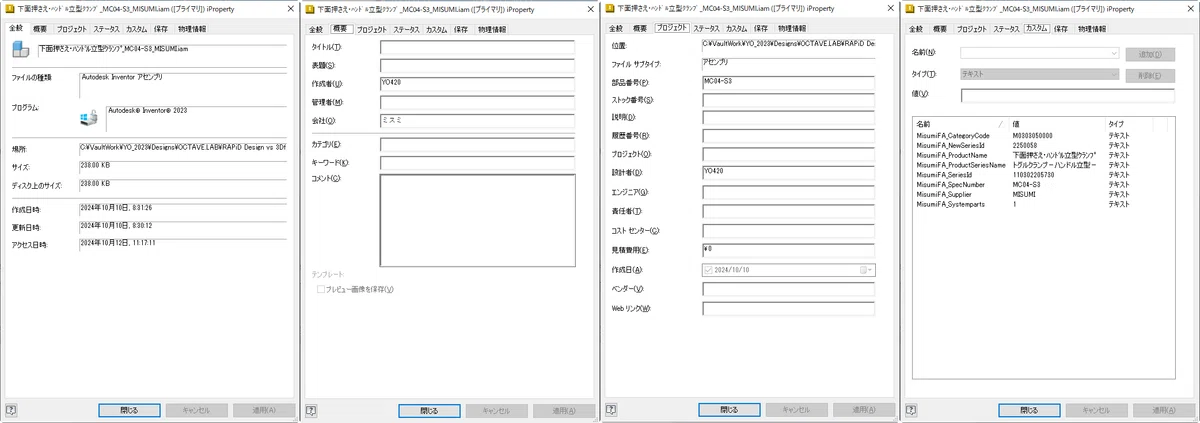Click the 管理者(M) input field
The width and height of the screenshot is (1200, 423).
point(477,102)
